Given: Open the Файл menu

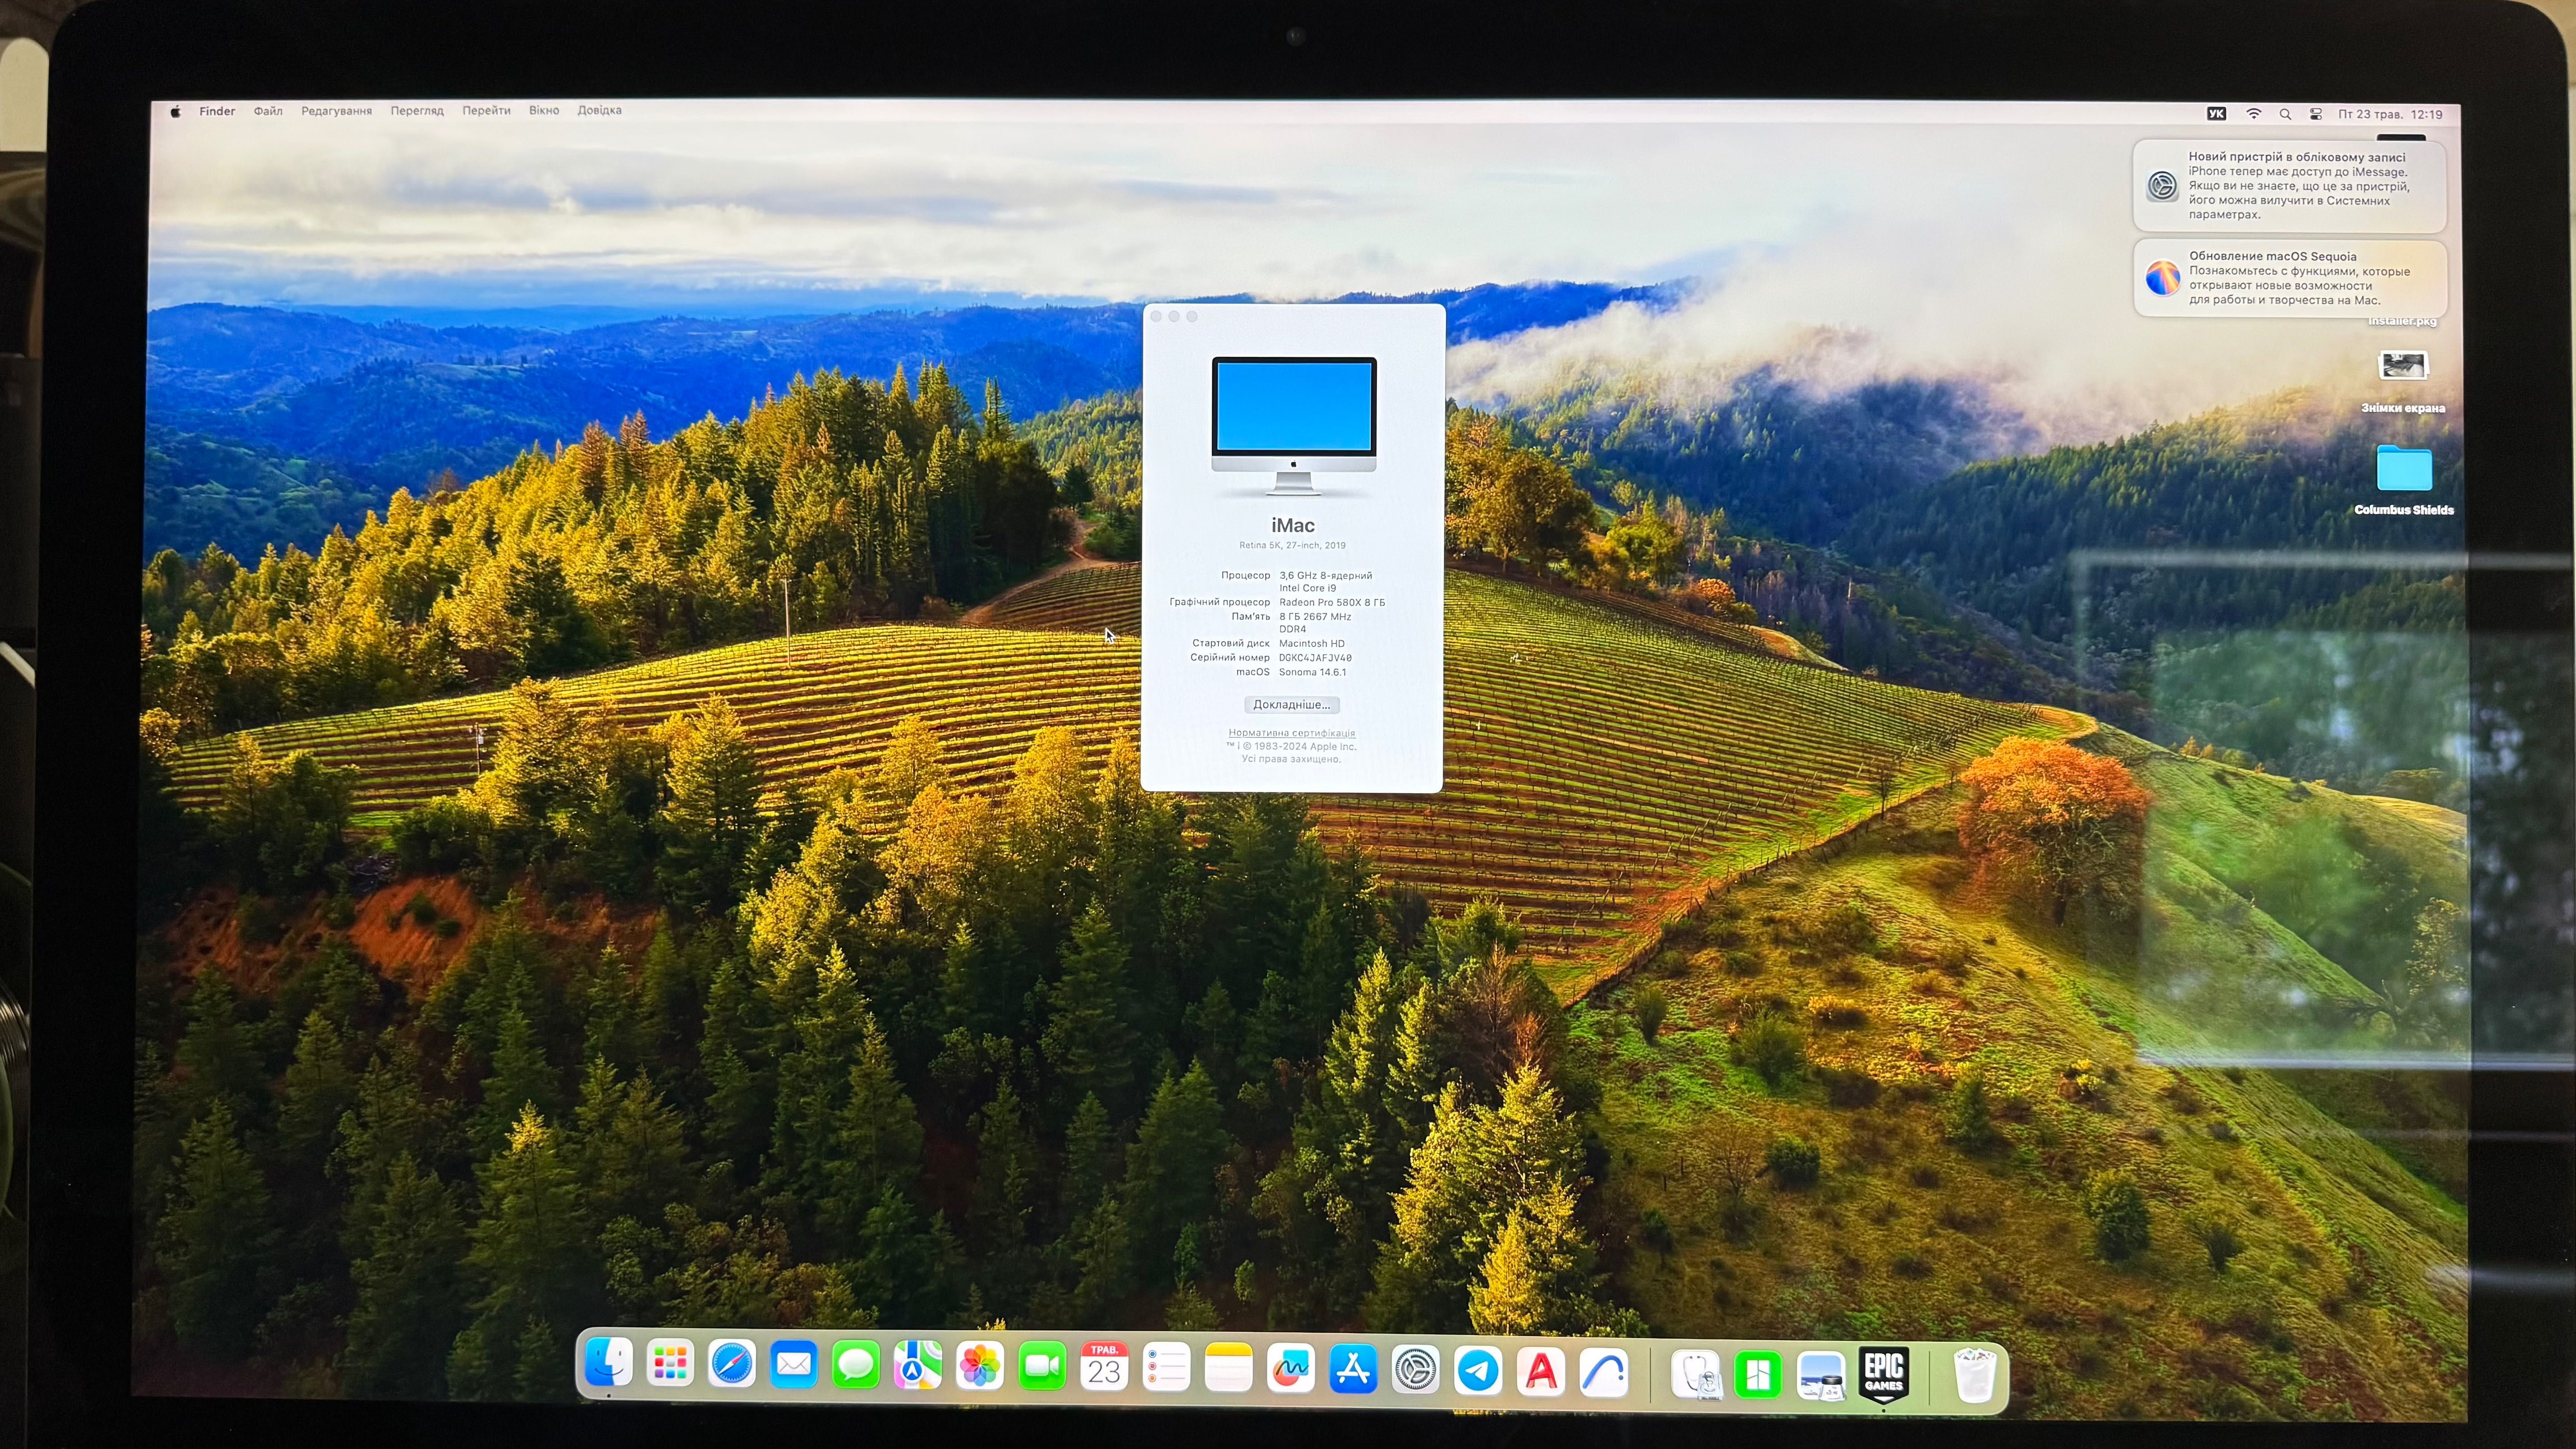Looking at the screenshot, I should point(268,111).
